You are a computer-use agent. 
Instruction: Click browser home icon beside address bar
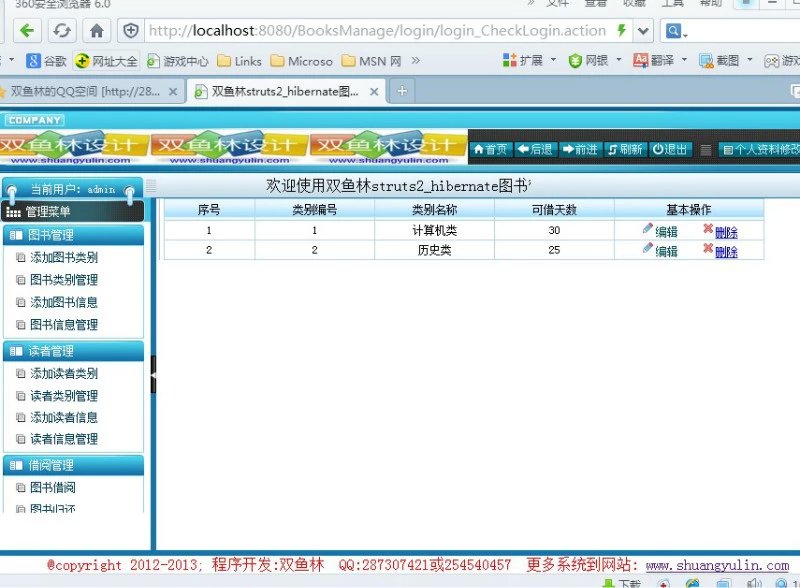click(96, 30)
